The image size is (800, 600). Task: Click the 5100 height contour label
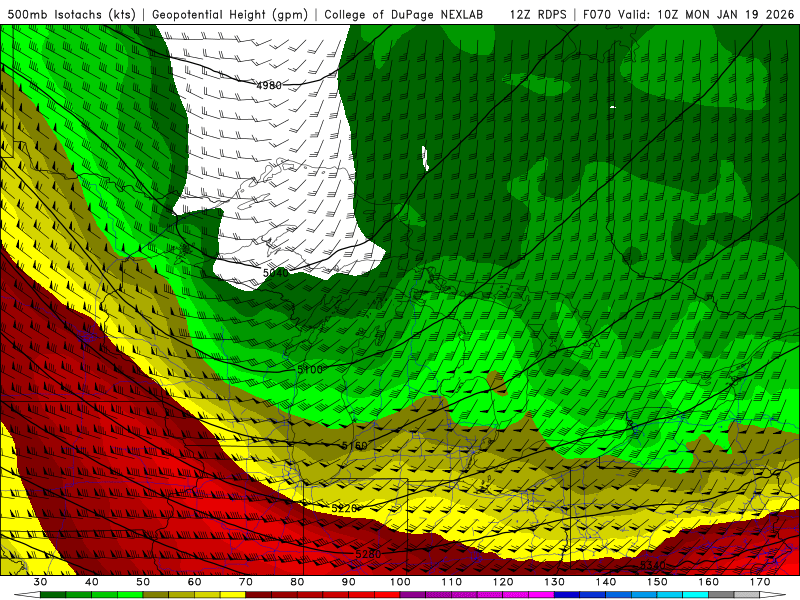click(x=310, y=369)
